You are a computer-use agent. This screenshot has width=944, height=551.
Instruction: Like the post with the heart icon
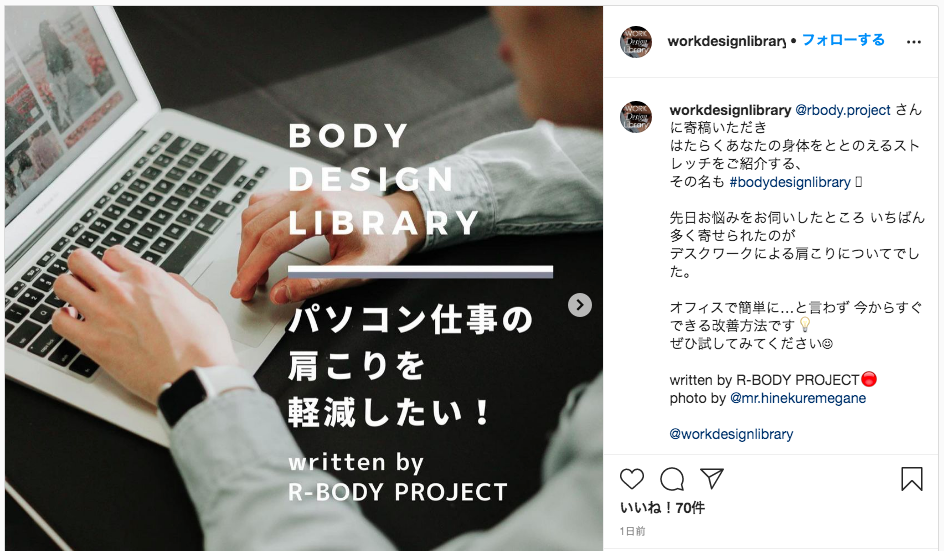(632, 479)
